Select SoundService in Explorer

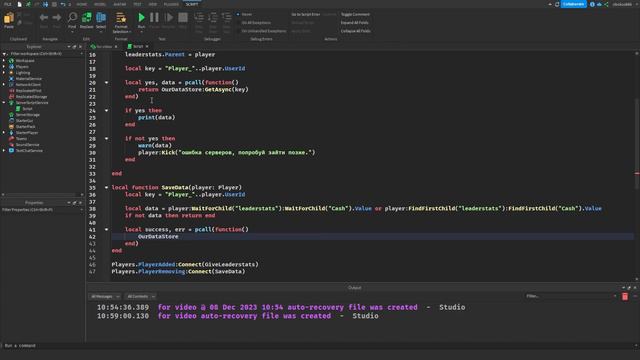click(27, 144)
